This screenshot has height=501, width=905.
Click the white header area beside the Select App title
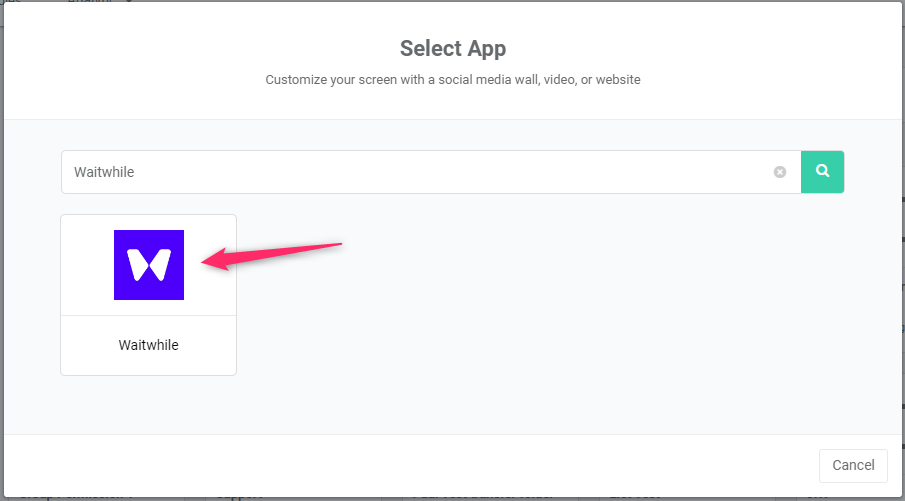[693, 48]
